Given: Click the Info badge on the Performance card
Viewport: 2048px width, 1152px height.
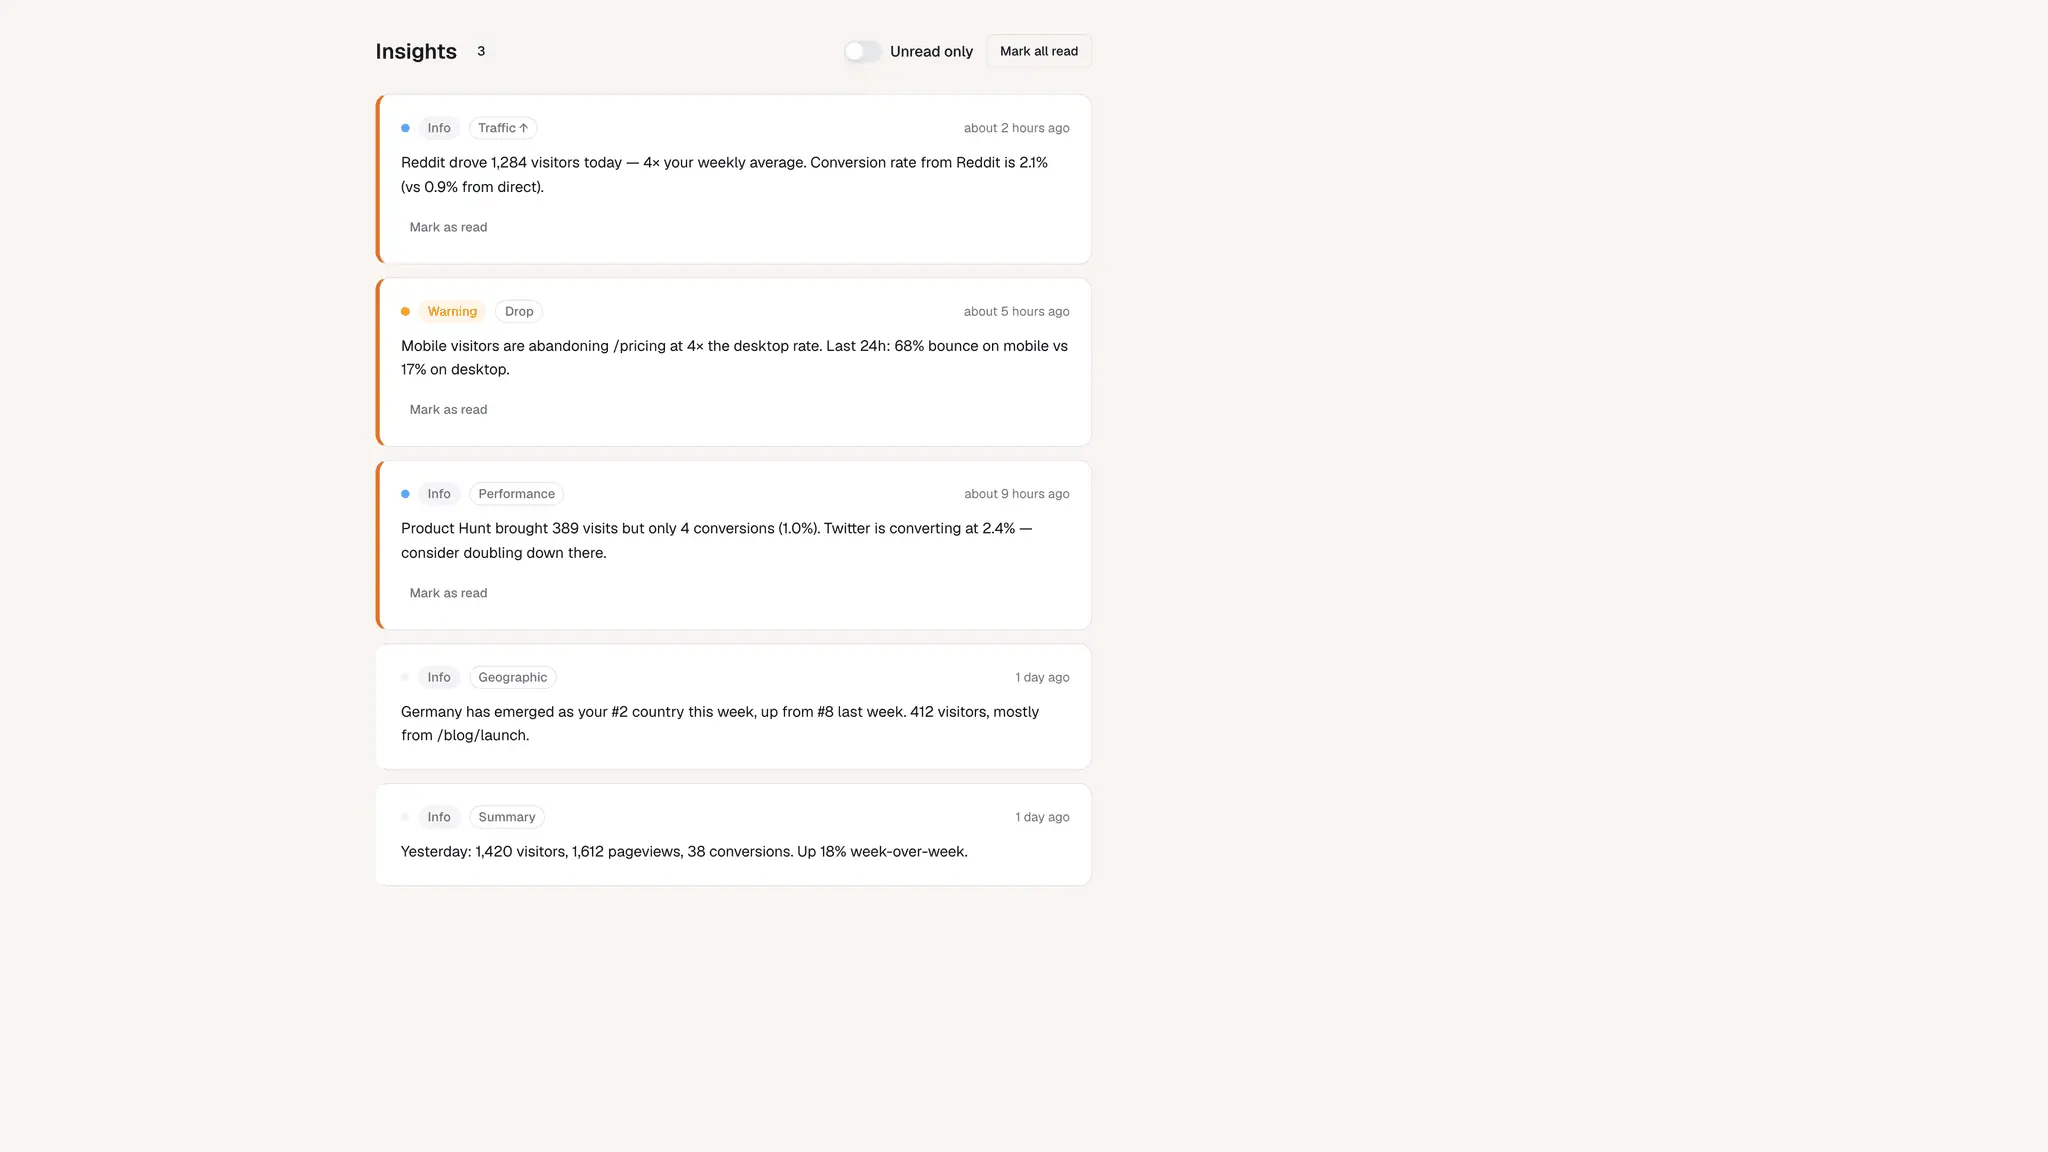Looking at the screenshot, I should click(x=439, y=494).
